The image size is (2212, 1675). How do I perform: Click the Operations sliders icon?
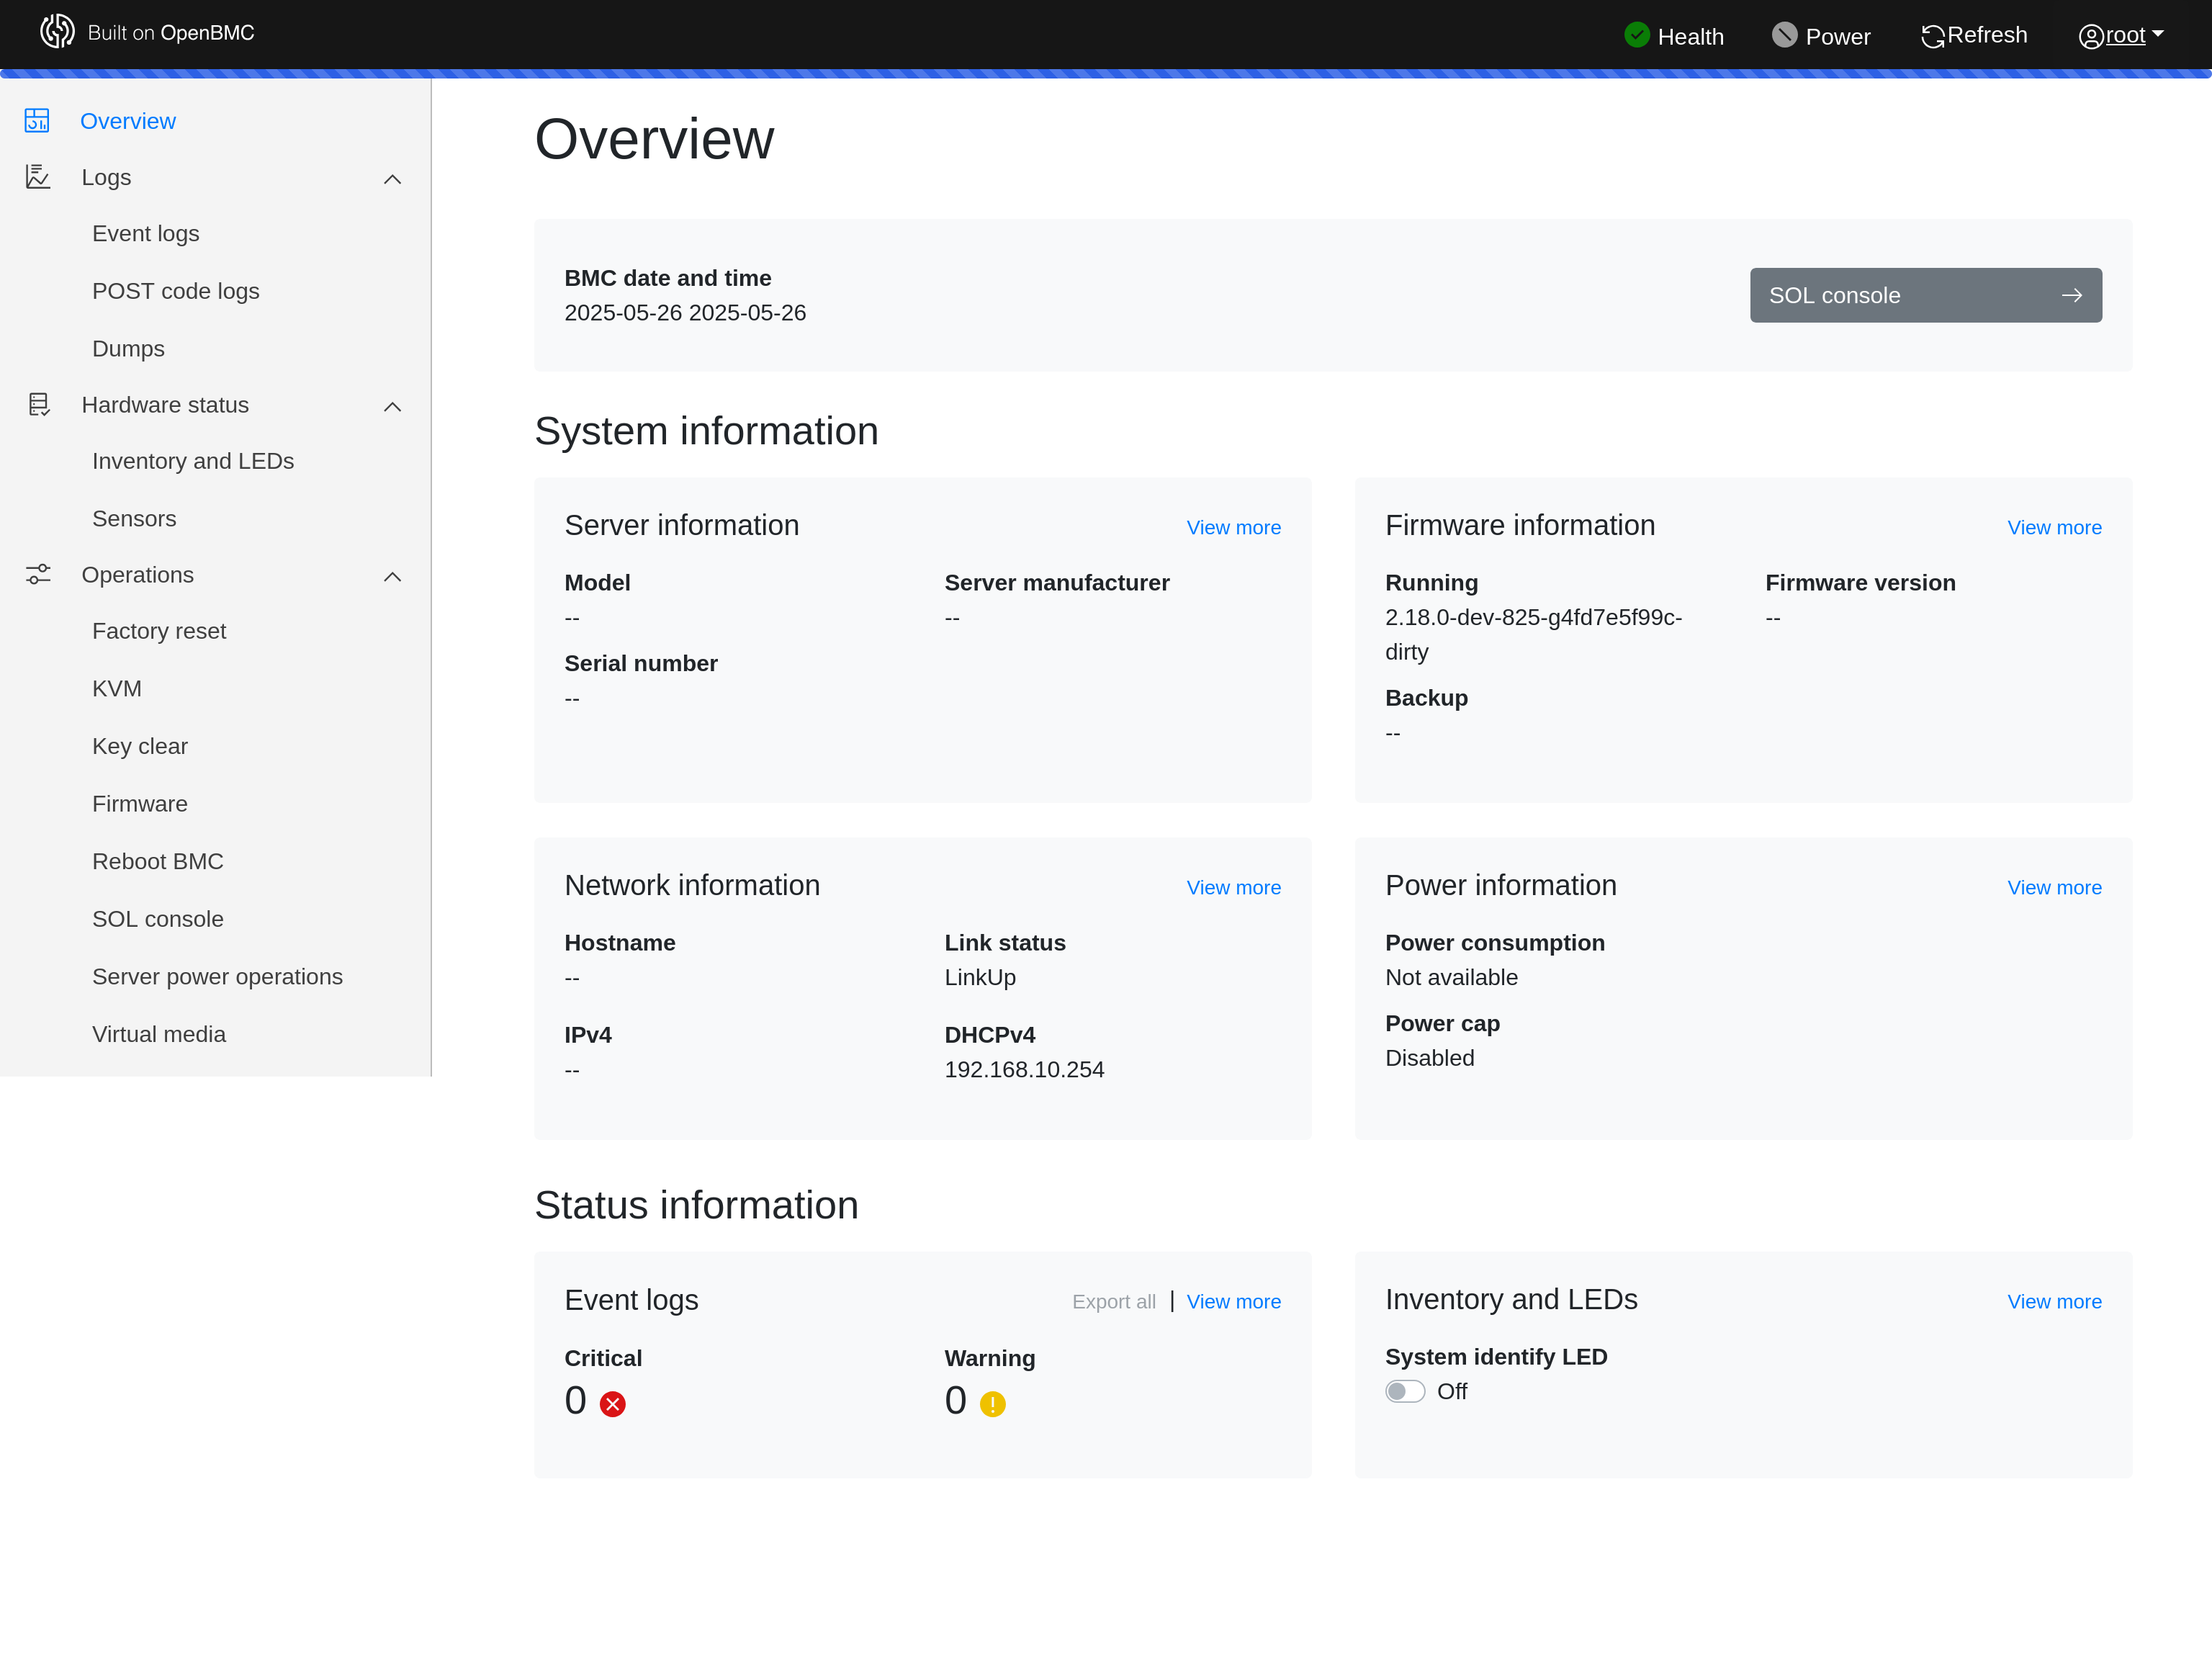[x=37, y=574]
